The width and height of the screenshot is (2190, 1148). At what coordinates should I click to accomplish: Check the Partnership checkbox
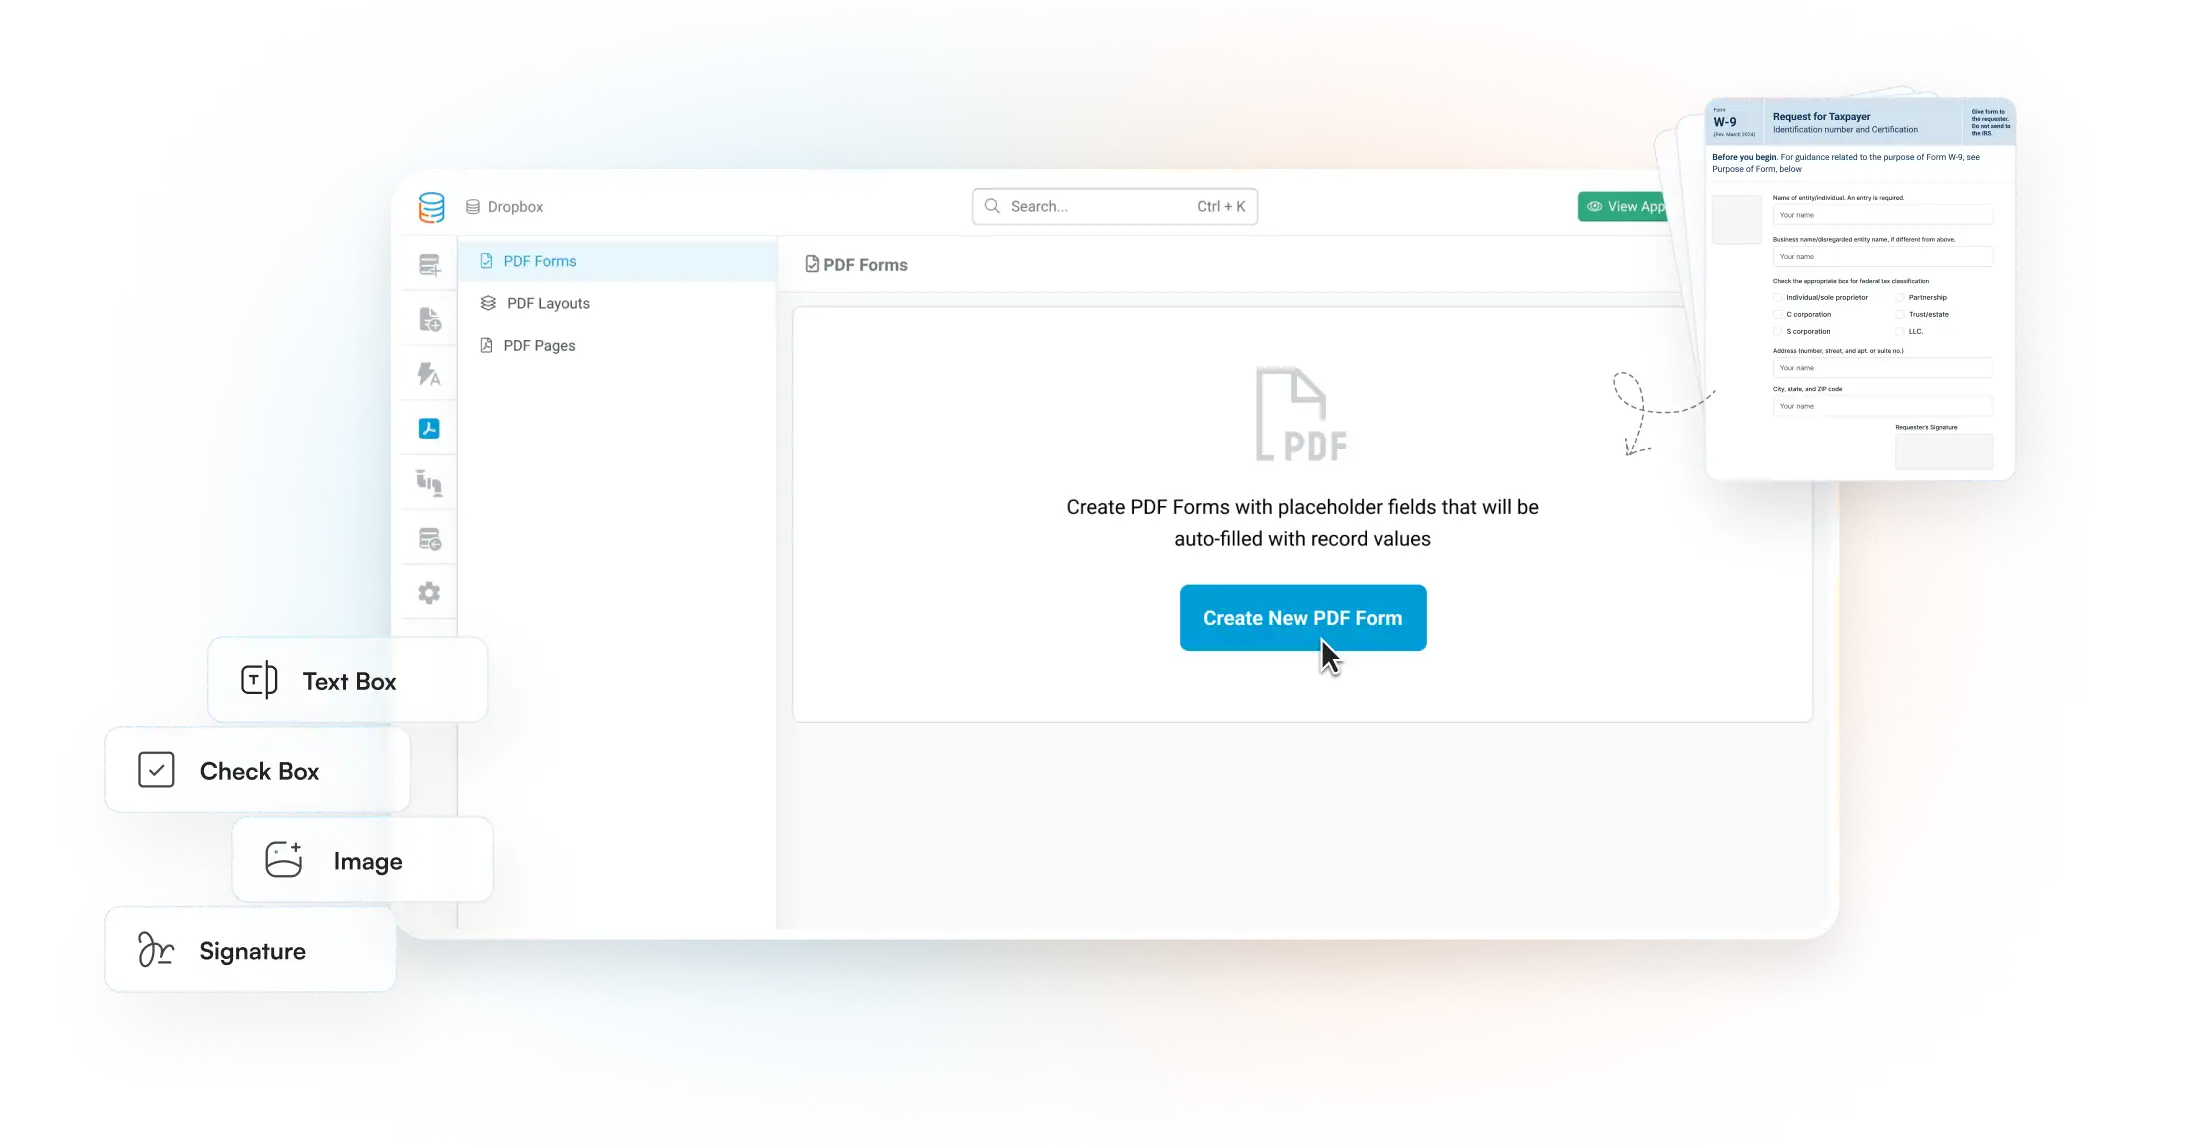click(x=1900, y=298)
